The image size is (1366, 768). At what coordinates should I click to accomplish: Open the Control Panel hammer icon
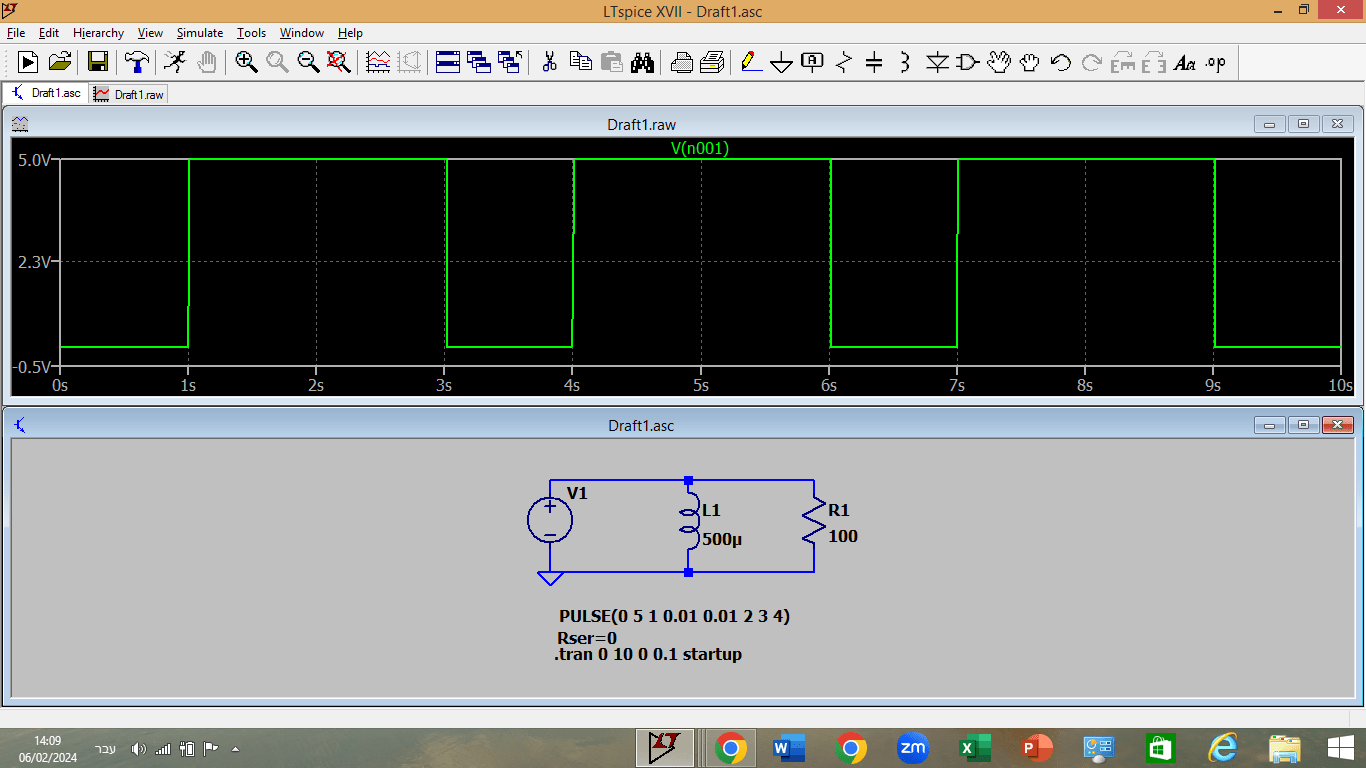tap(135, 61)
